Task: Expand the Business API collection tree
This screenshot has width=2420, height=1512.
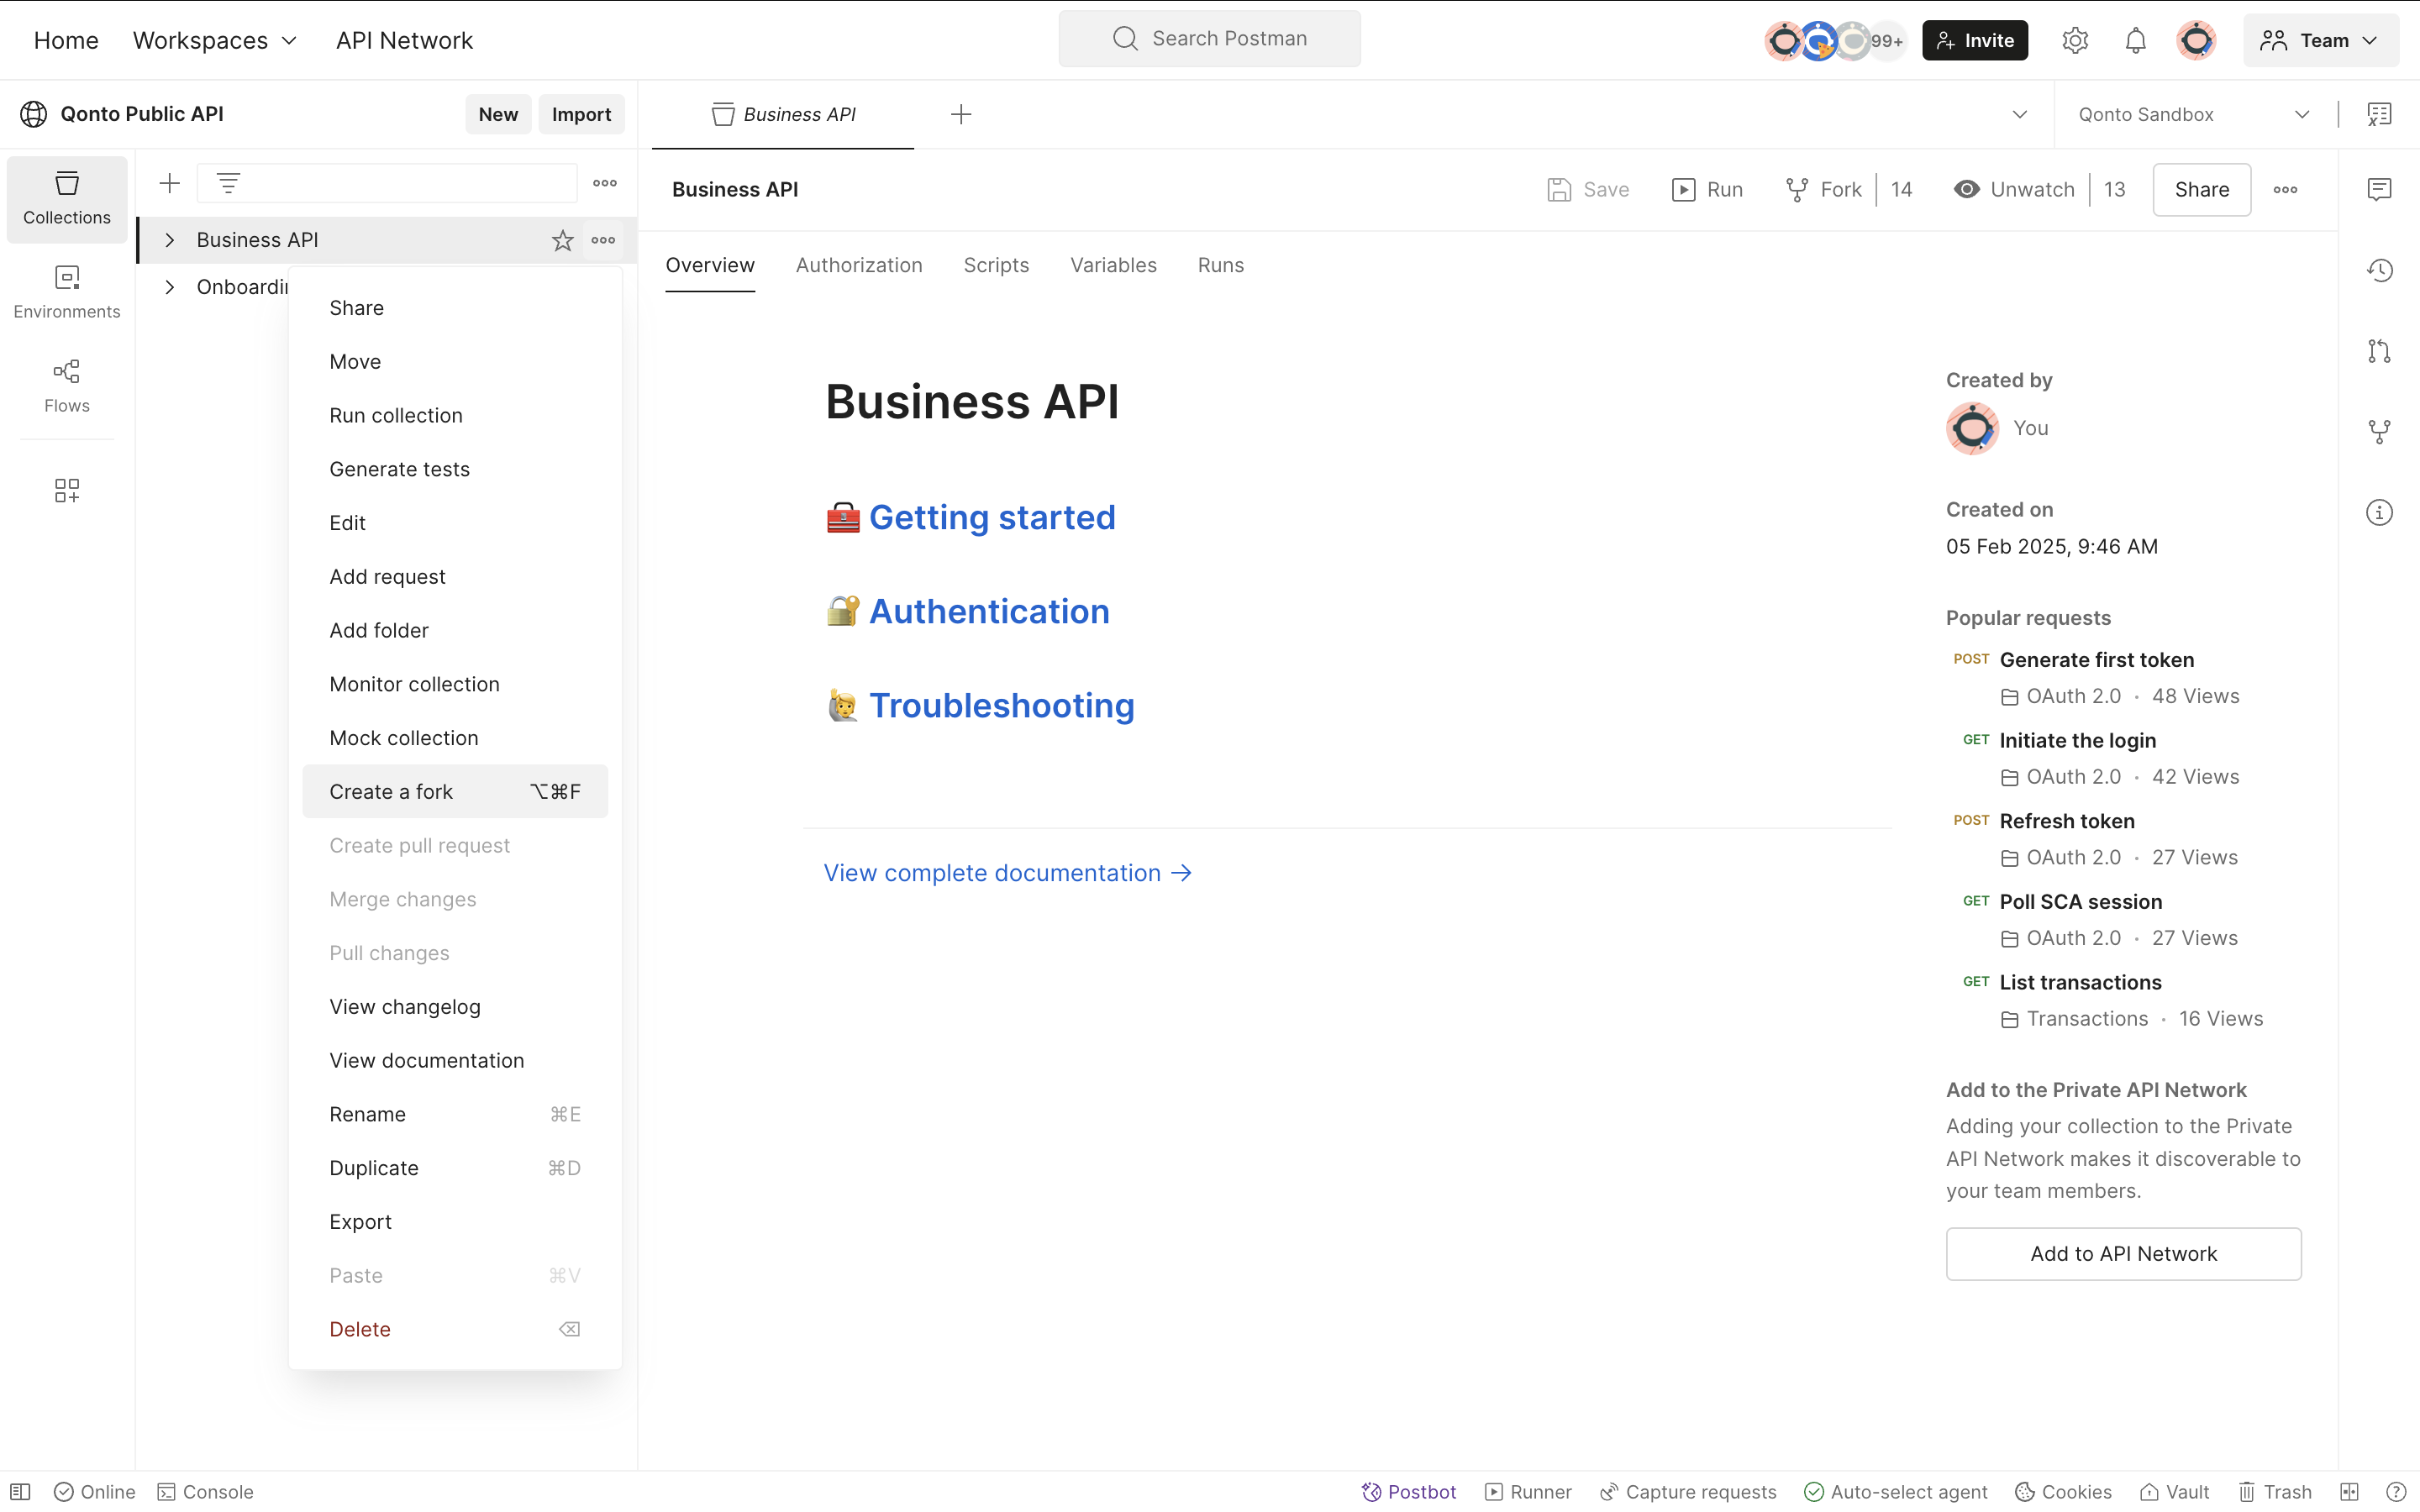Action: (x=170, y=240)
